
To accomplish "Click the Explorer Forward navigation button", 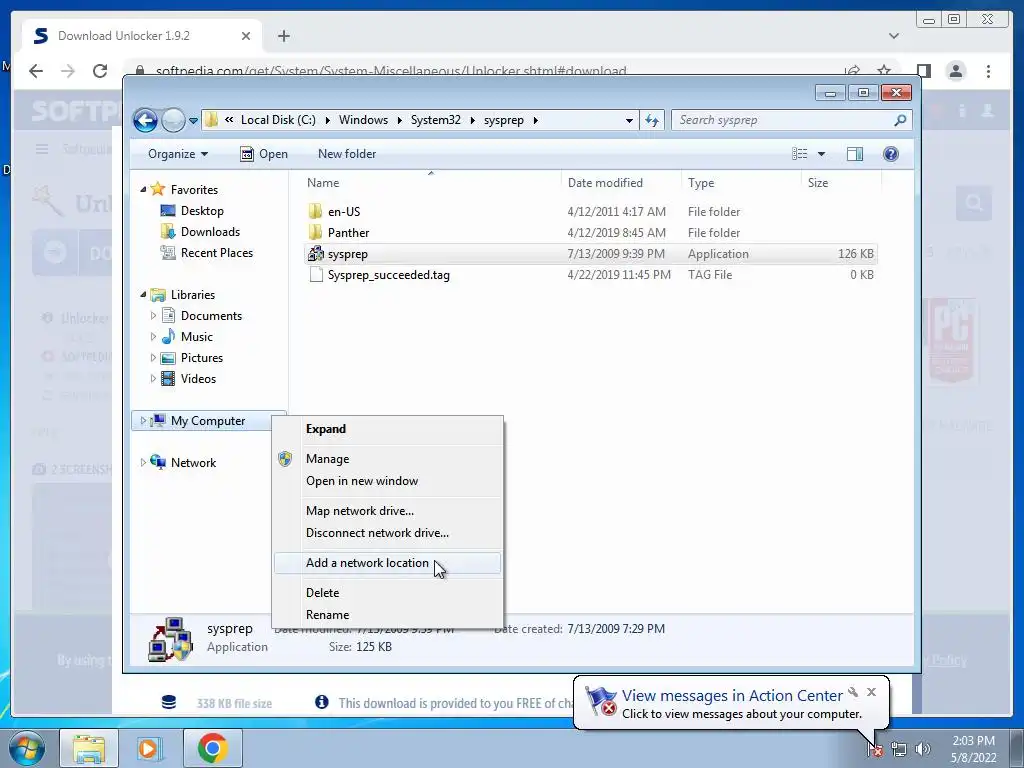I will pos(173,120).
